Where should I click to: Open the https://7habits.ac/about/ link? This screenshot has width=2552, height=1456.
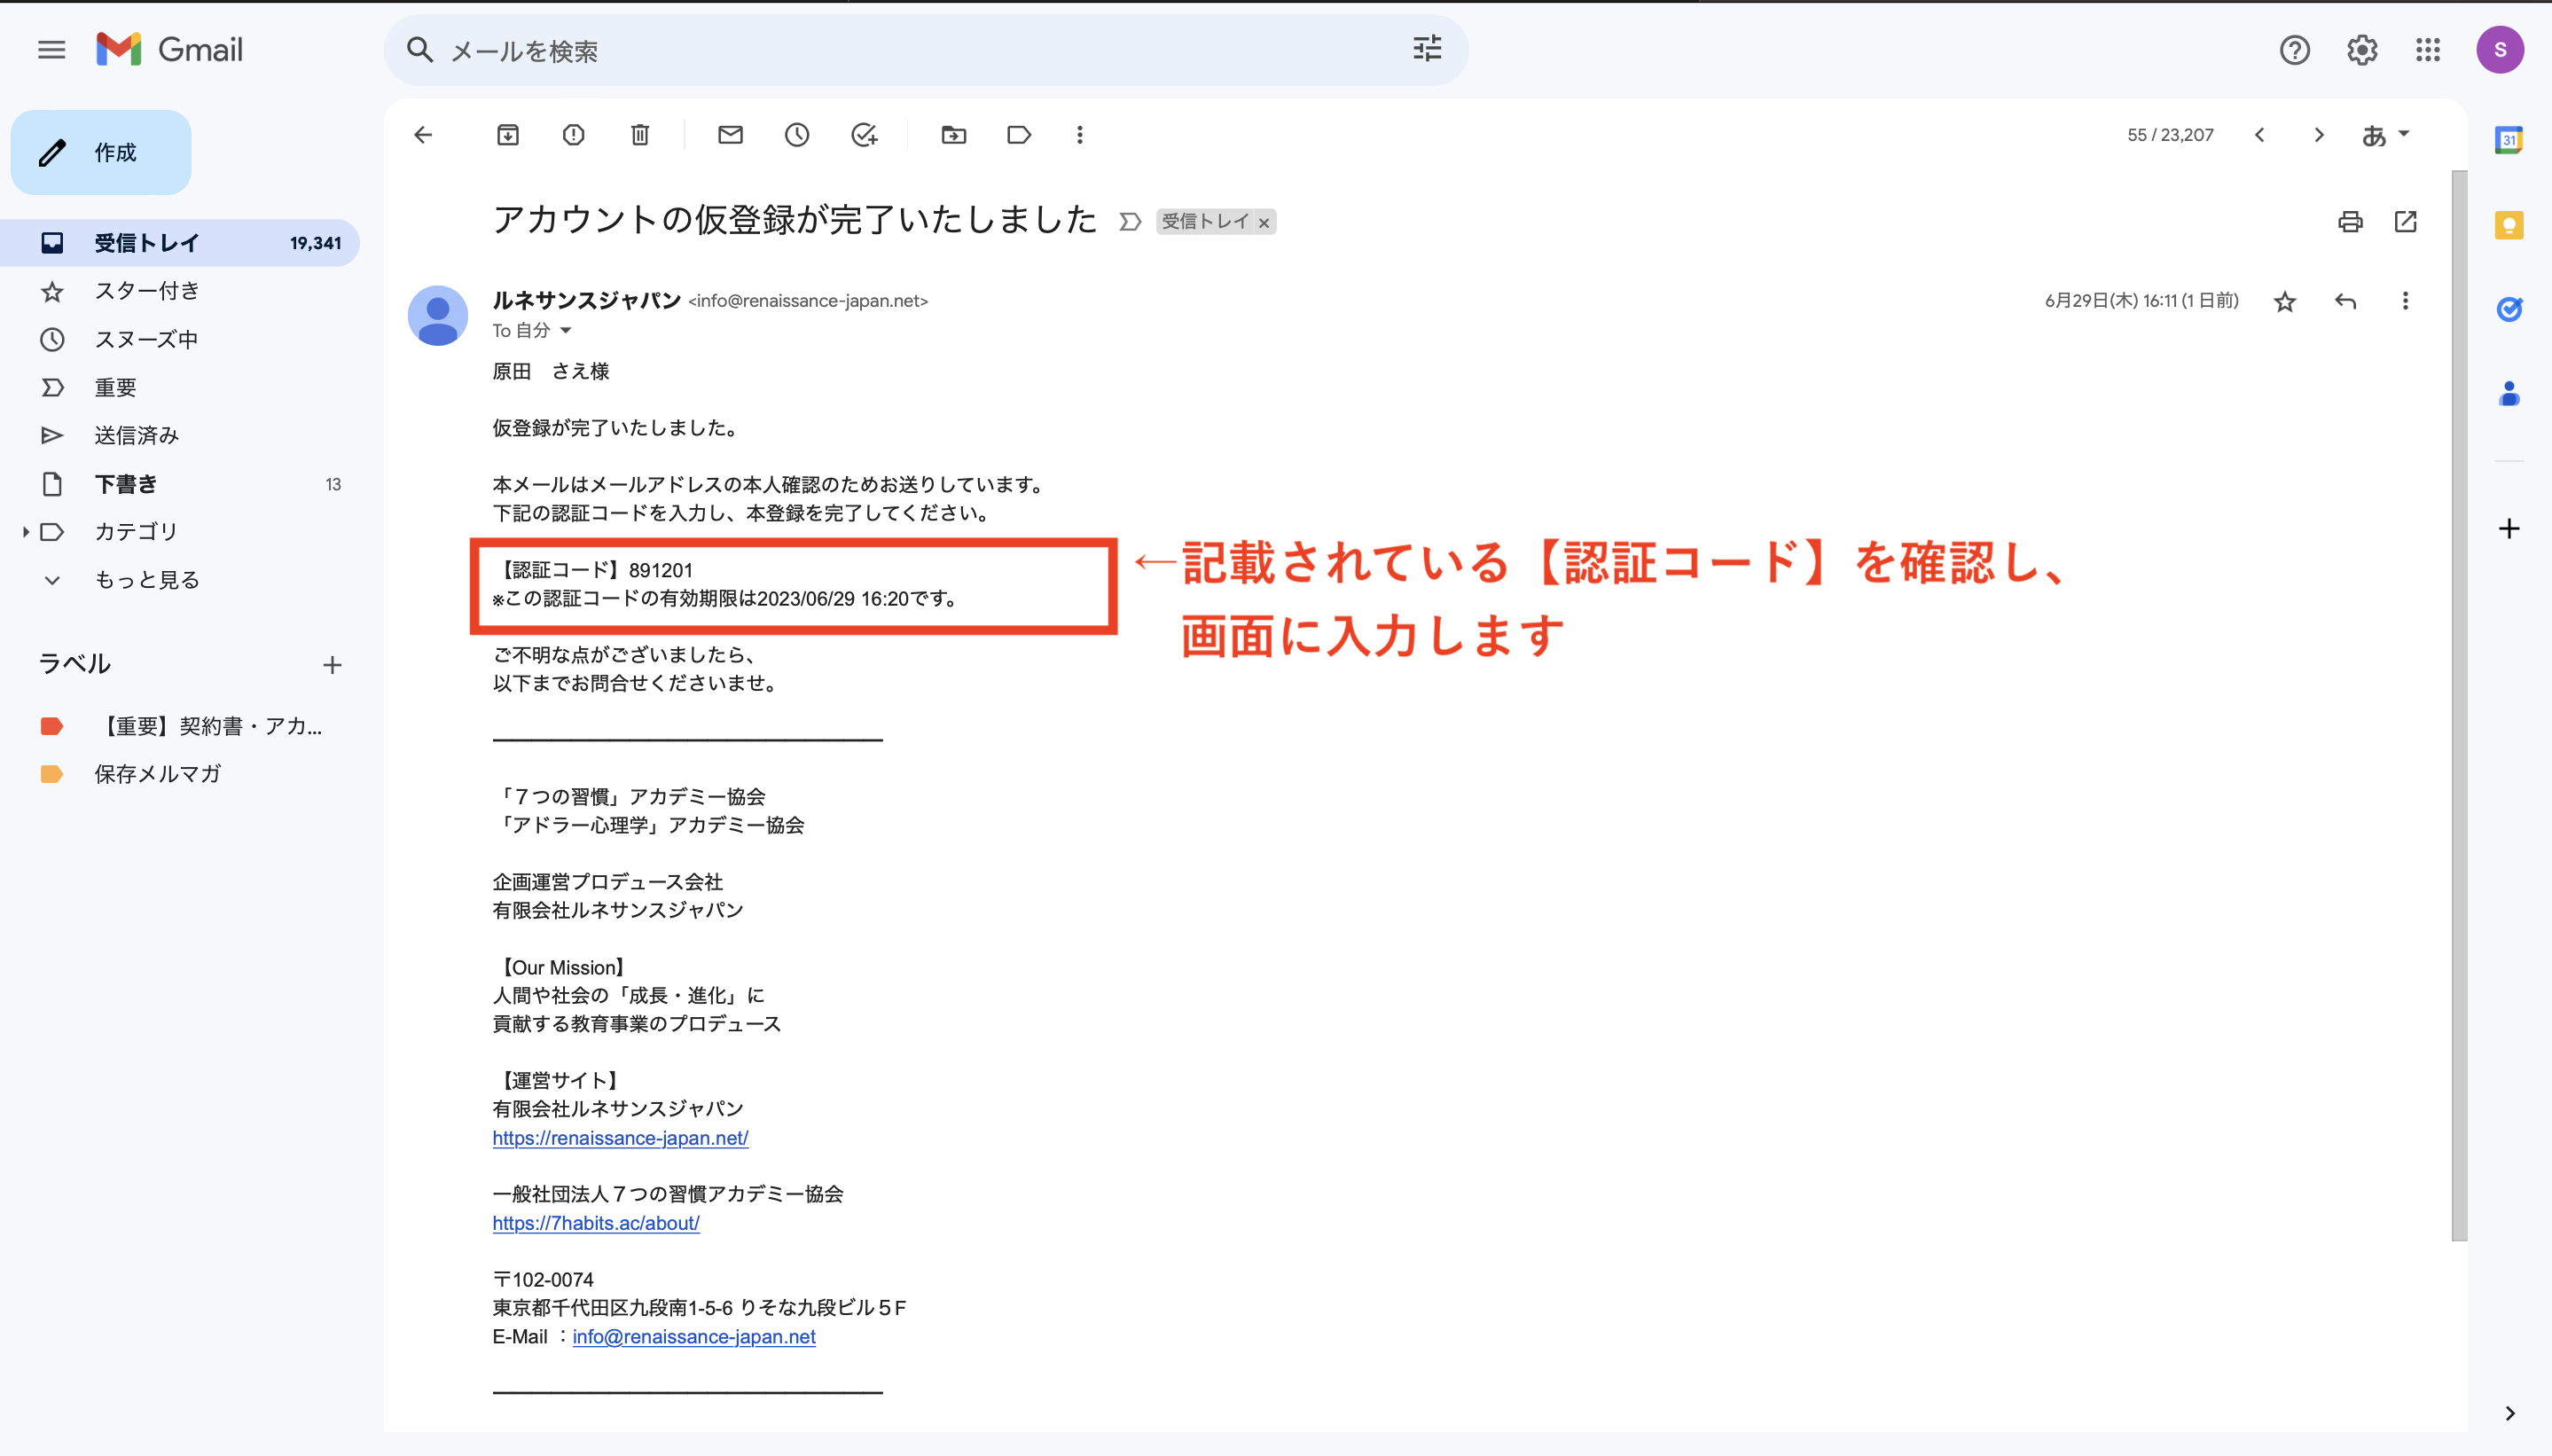pos(596,1223)
